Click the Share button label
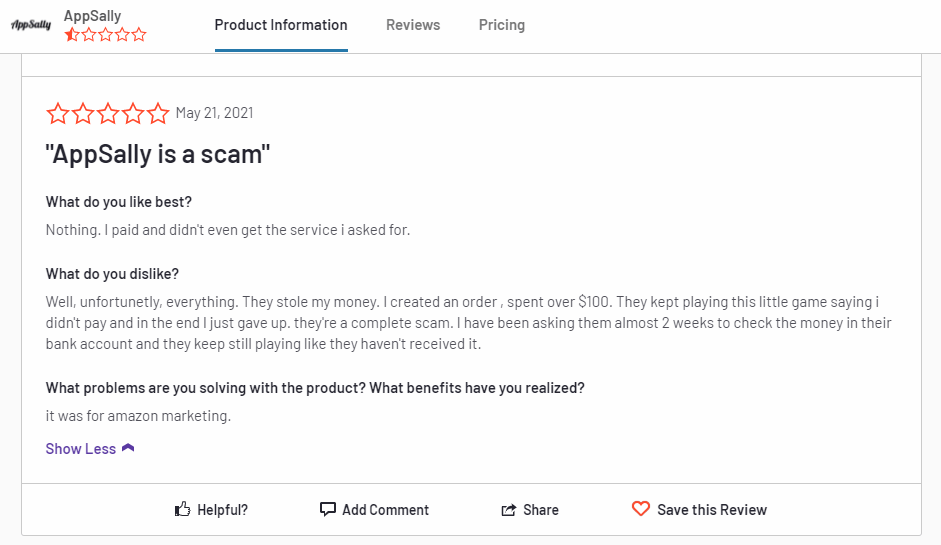Viewport: 941px width, 545px height. pos(541,510)
